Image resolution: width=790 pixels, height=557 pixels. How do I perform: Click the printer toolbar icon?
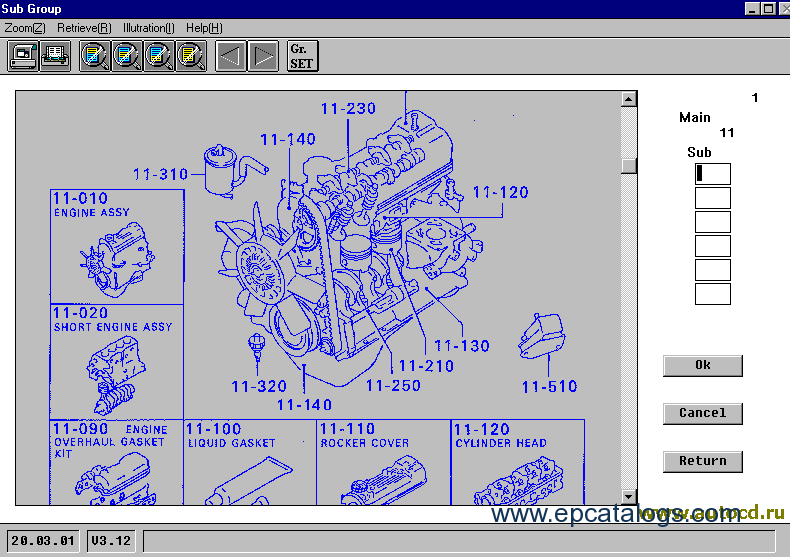55,56
